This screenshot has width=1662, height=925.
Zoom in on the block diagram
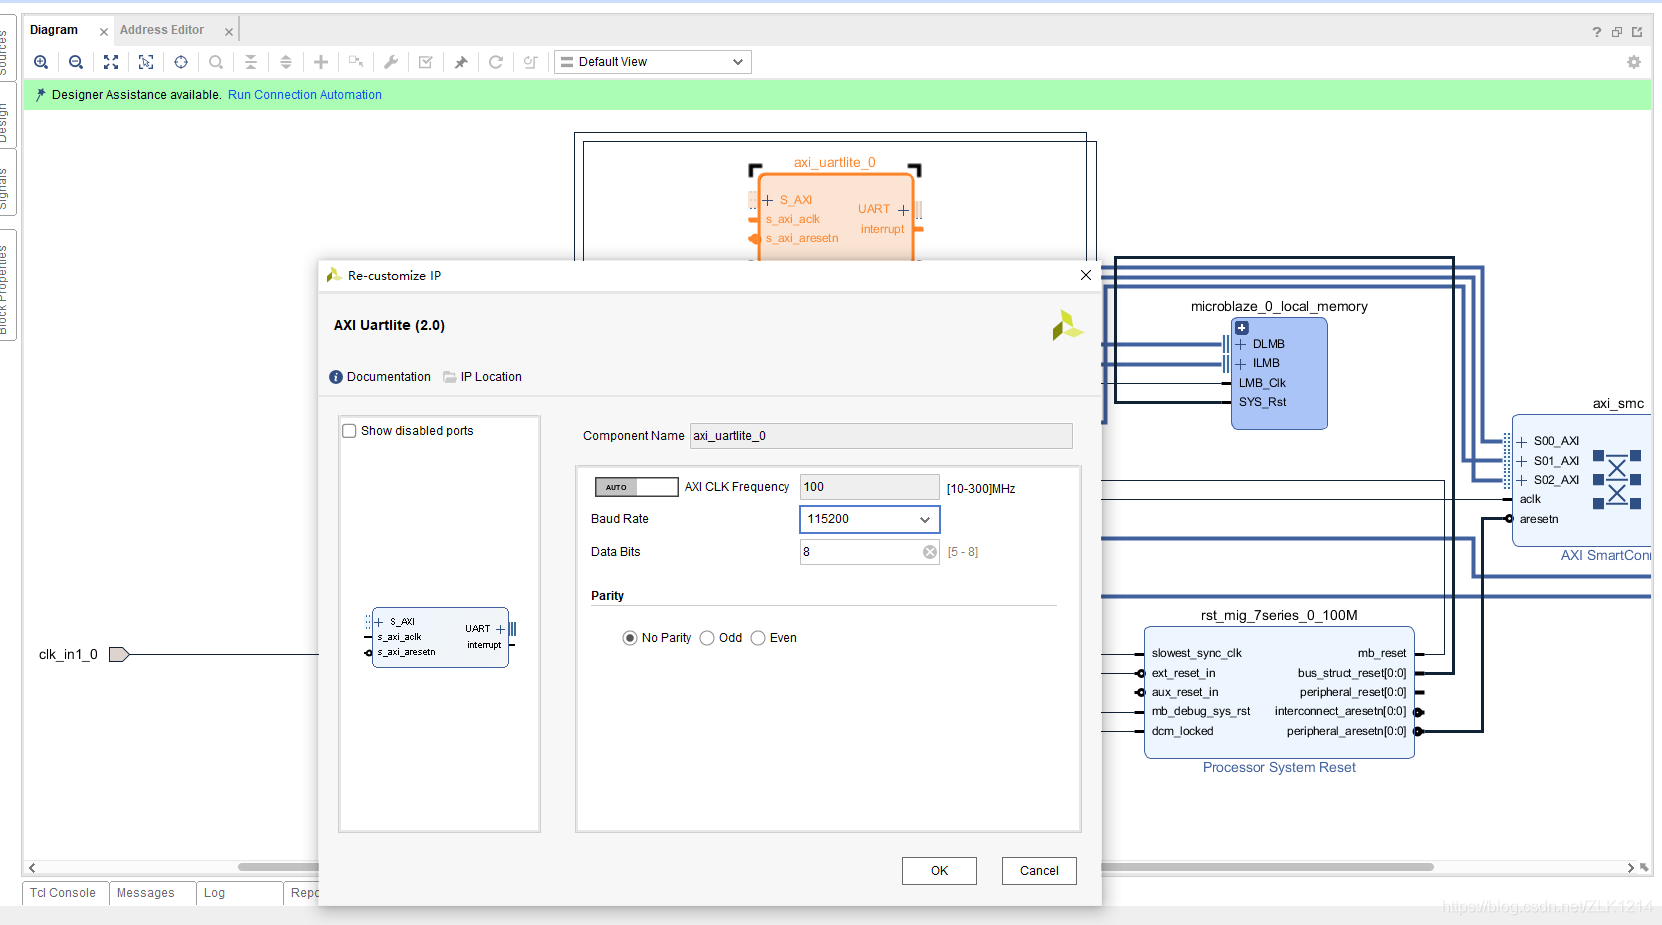41,62
